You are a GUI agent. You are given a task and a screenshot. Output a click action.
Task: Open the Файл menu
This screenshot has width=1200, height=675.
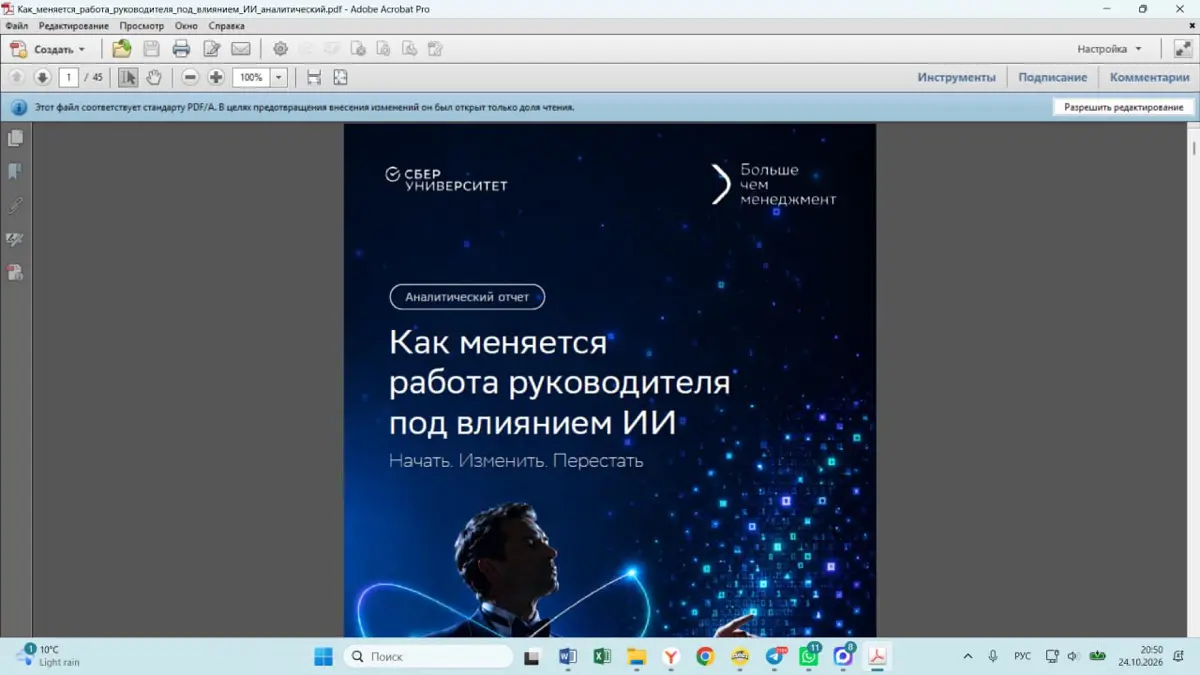[16, 26]
